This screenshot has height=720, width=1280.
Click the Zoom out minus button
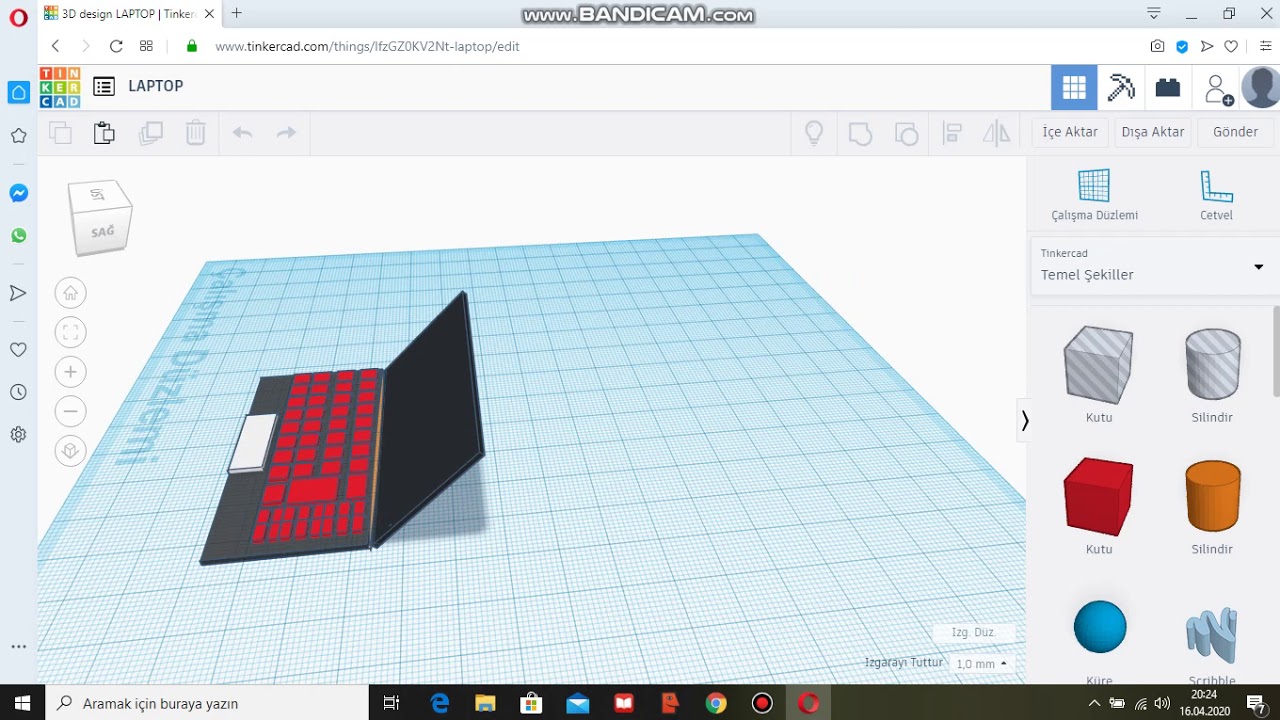(x=70, y=411)
